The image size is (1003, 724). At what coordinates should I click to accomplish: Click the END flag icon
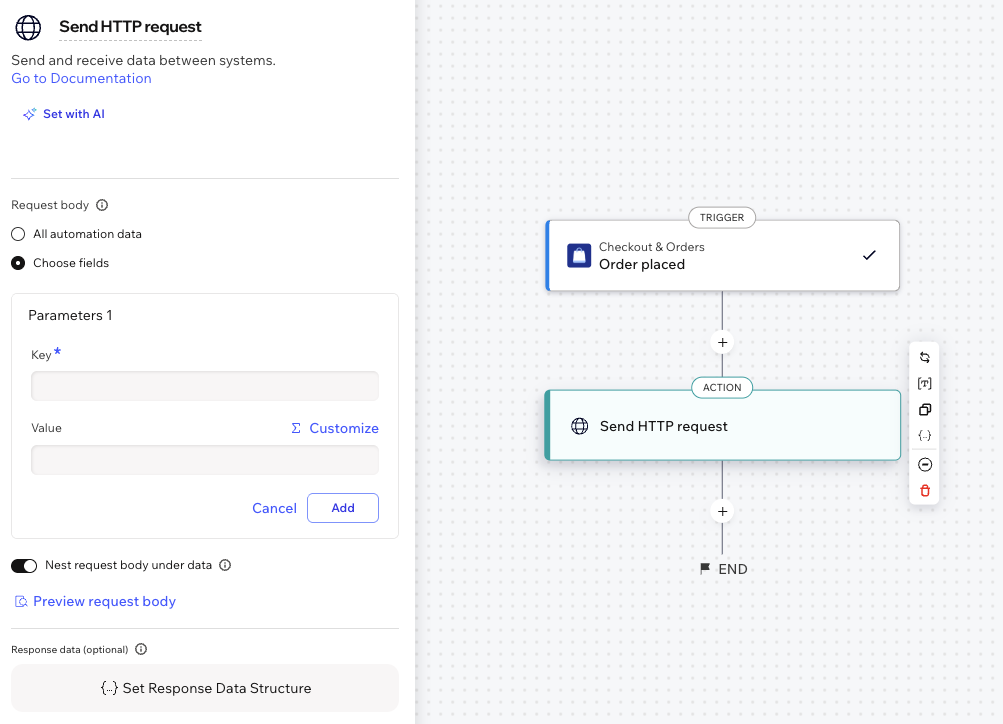click(x=705, y=568)
